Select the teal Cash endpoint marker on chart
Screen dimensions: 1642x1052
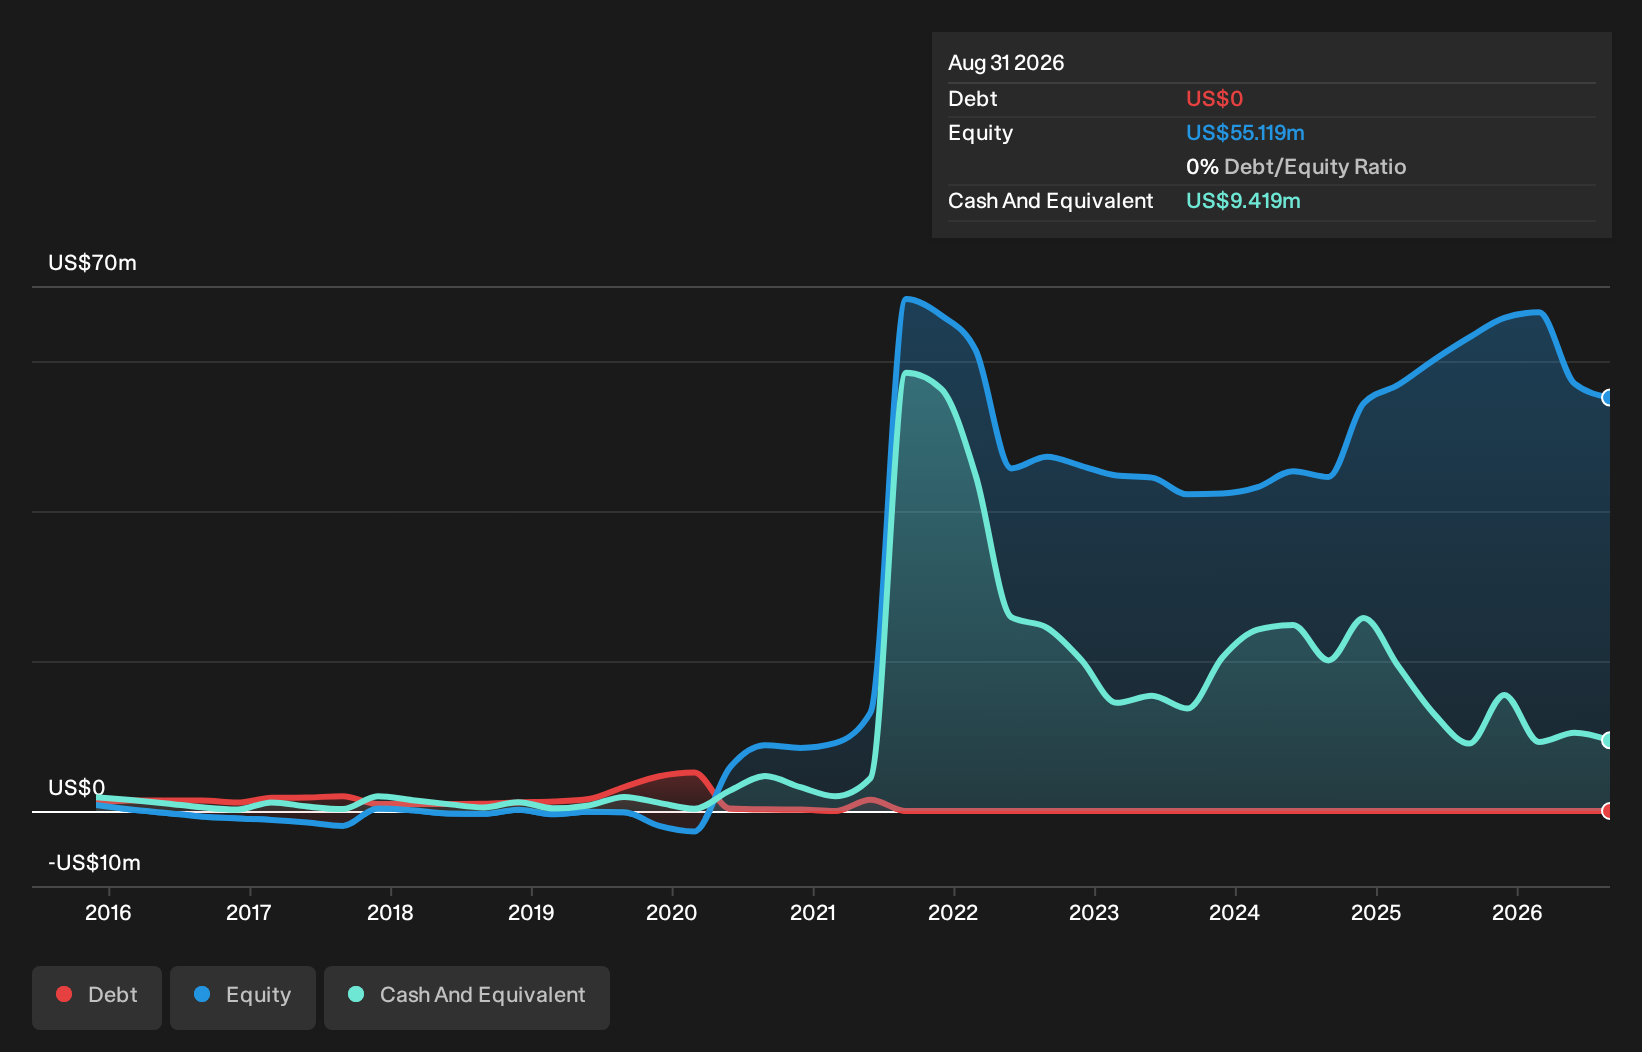(1608, 740)
